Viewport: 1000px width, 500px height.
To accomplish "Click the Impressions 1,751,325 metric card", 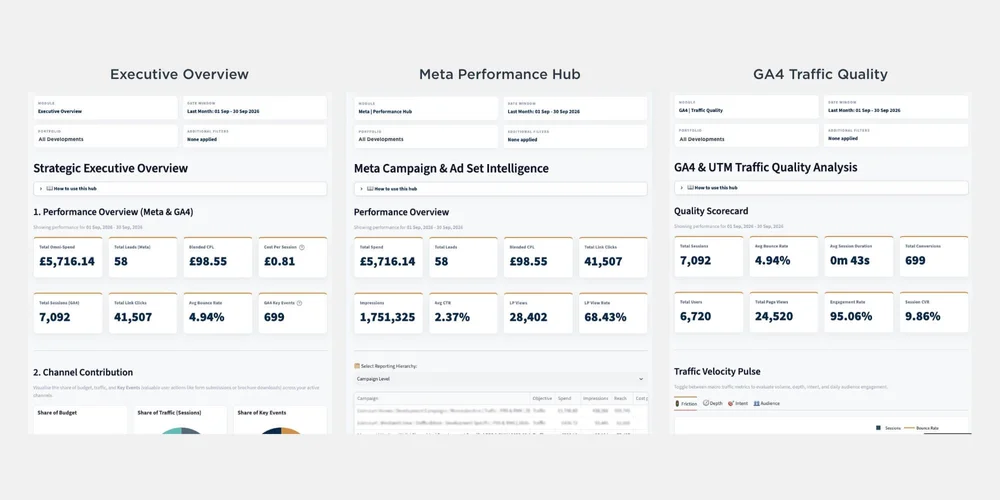I will 388,313.
